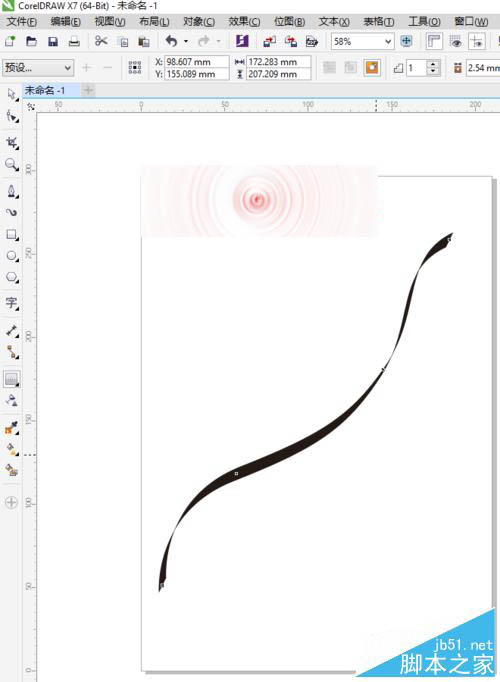The height and width of the screenshot is (682, 500).
Task: Copy the selected object
Action: point(124,42)
